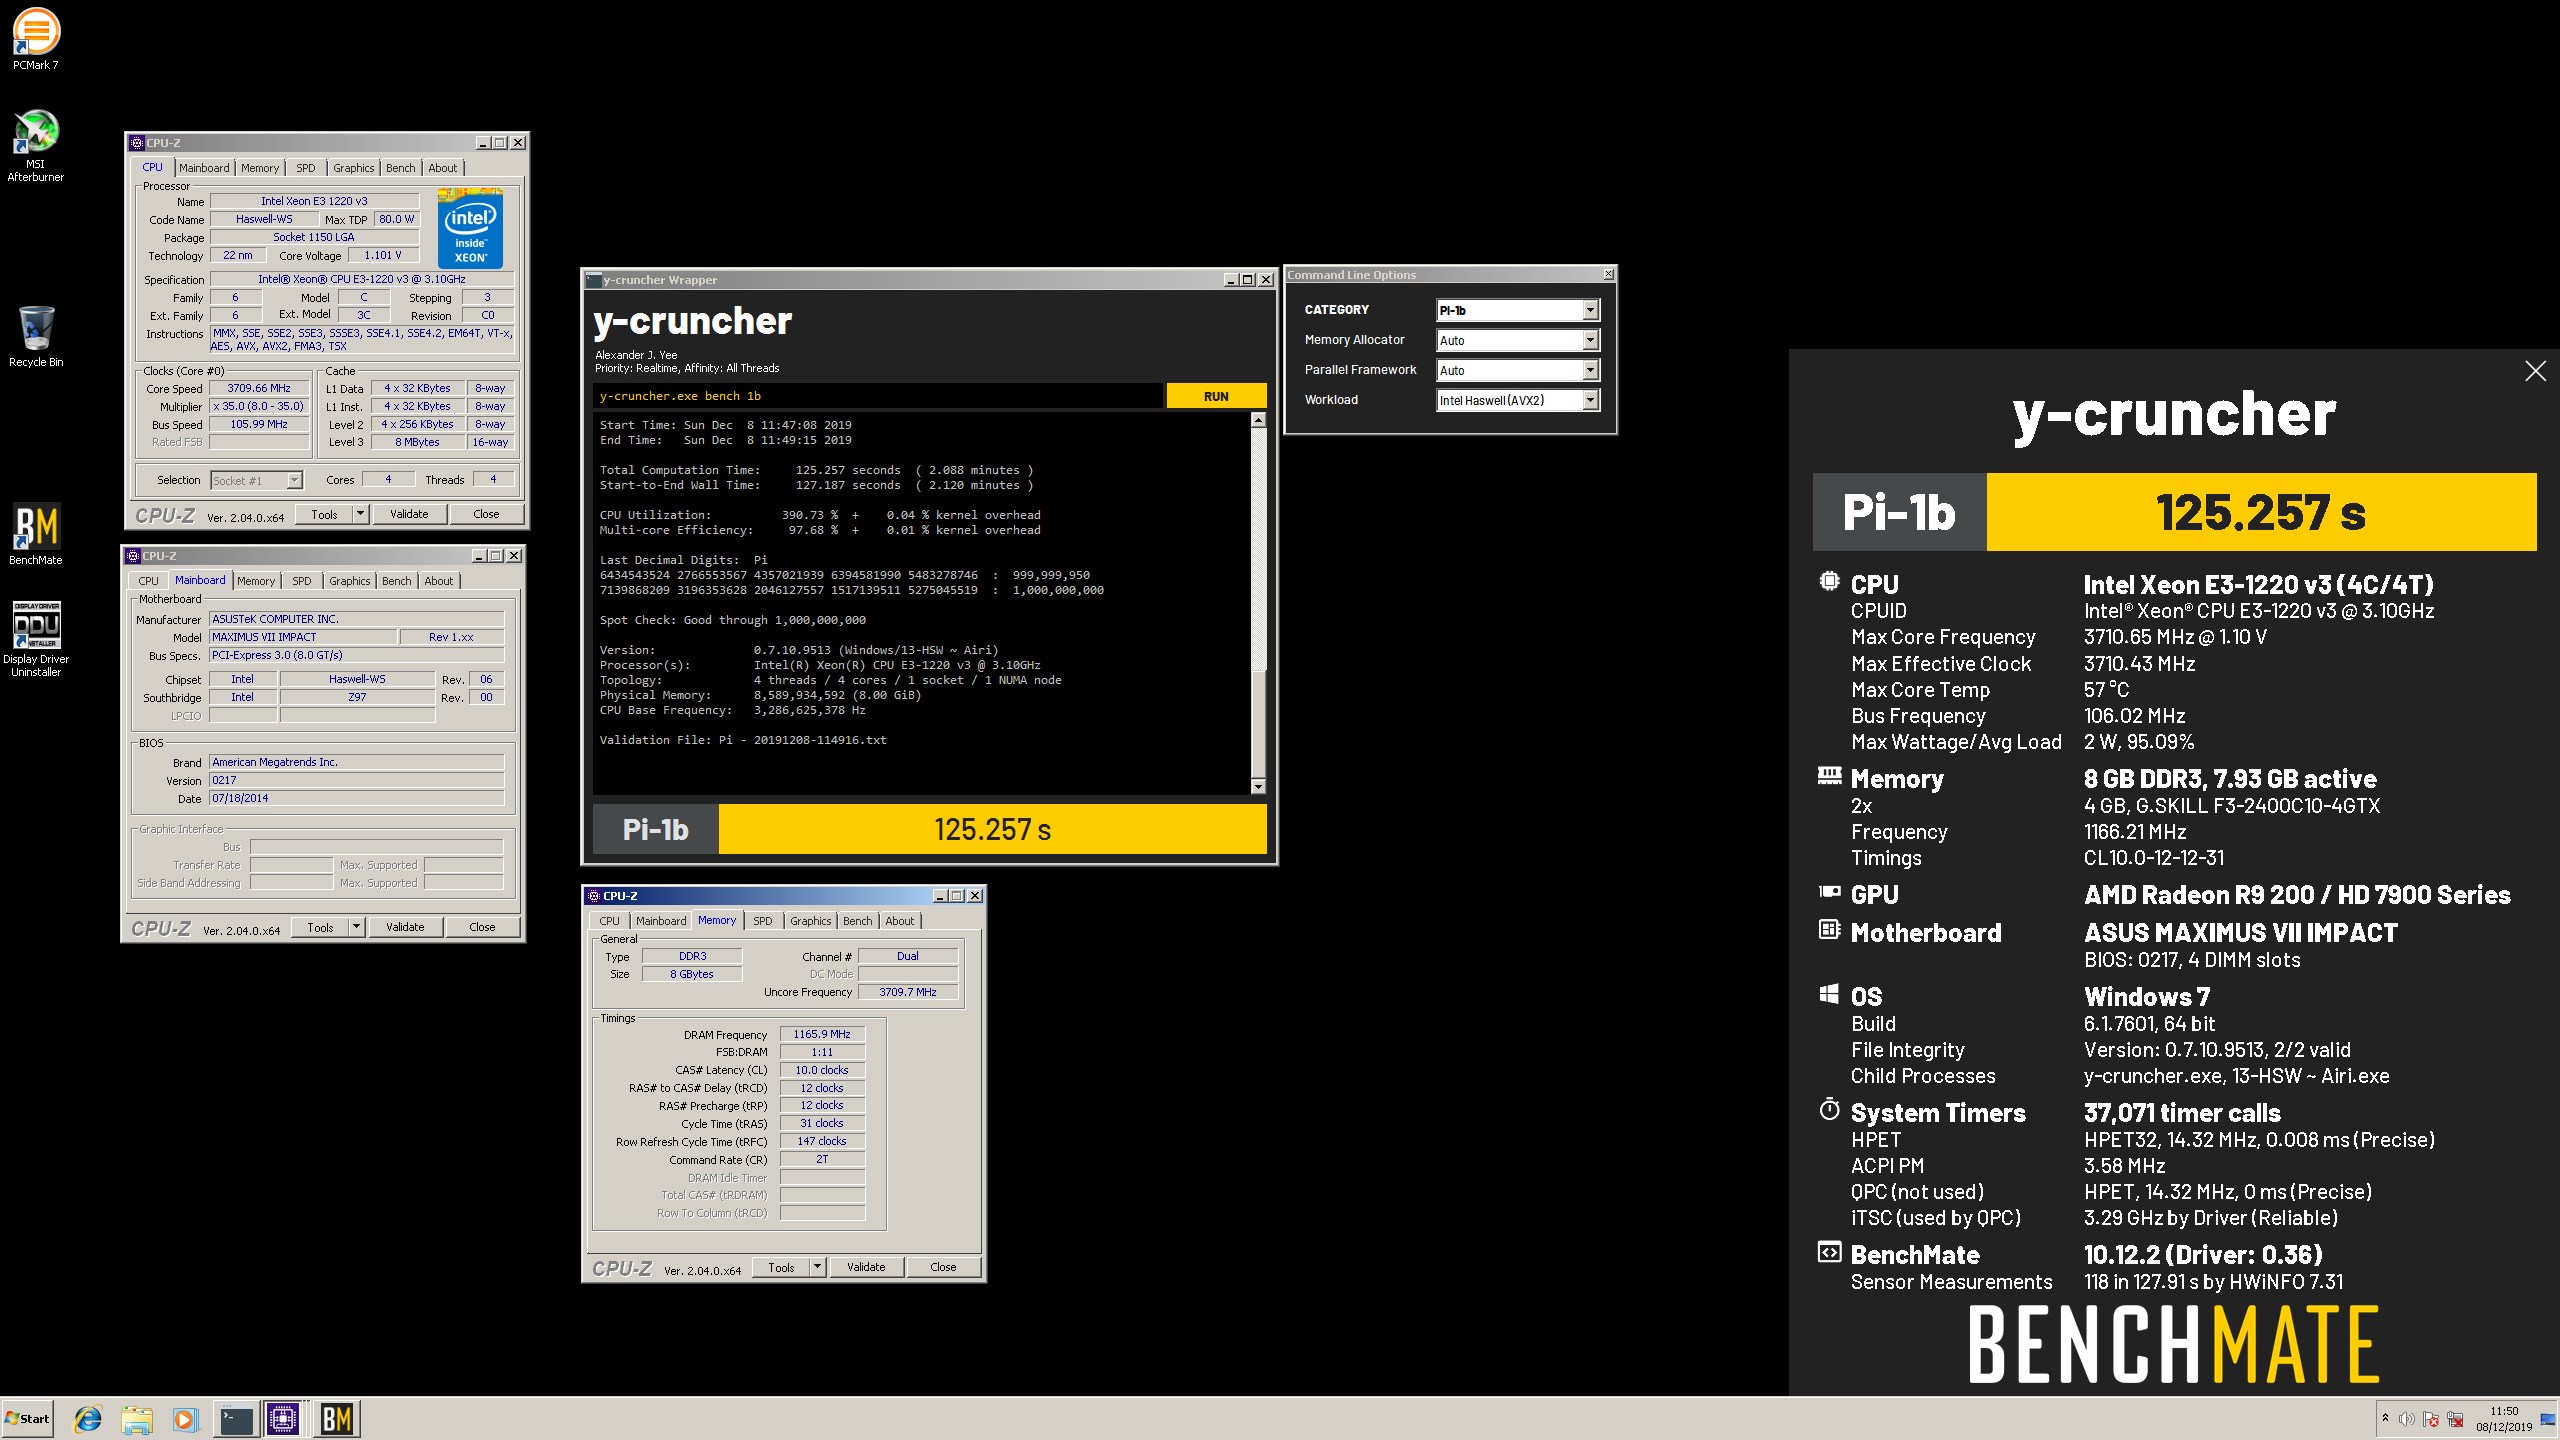Click the Pi-1b 125.257 s bar in y-cruncher

[930, 829]
